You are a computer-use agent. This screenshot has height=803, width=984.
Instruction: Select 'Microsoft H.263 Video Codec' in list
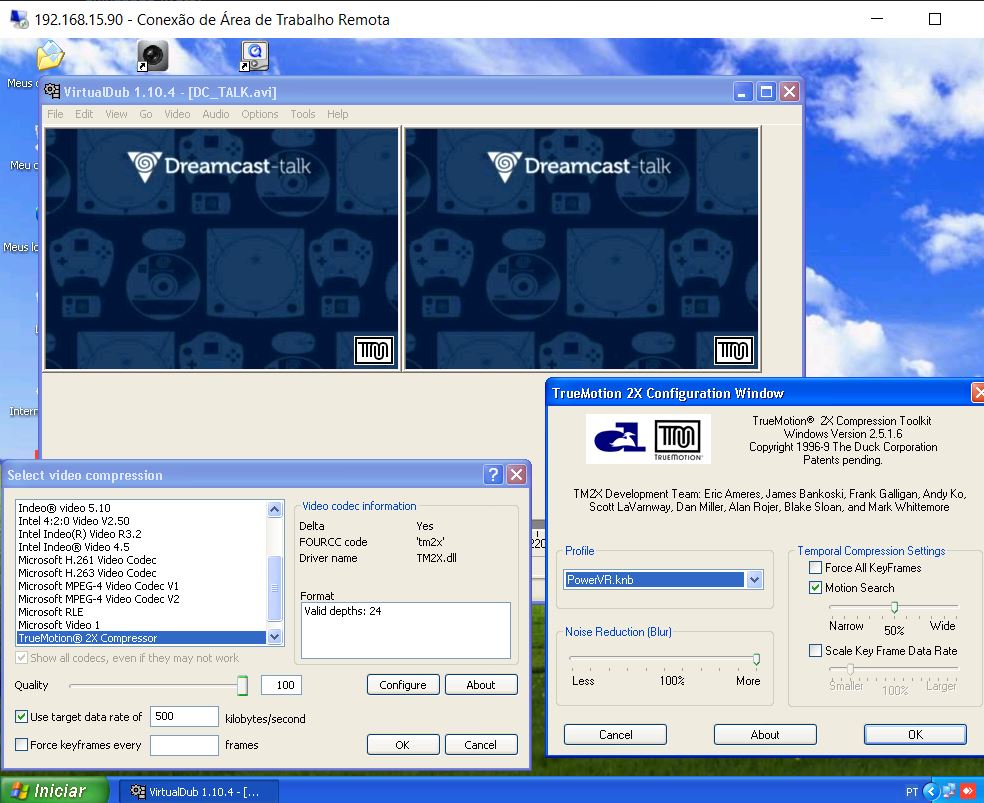[x=141, y=573]
